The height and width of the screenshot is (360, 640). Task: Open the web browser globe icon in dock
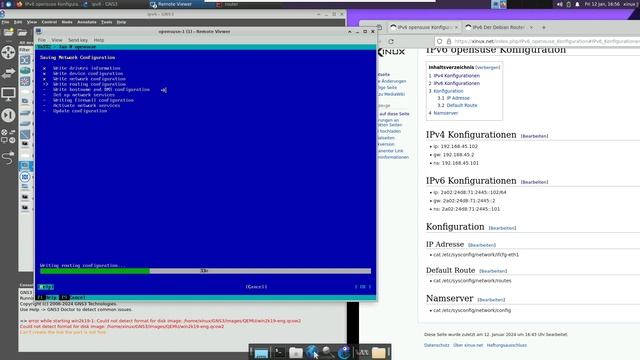pos(312,352)
